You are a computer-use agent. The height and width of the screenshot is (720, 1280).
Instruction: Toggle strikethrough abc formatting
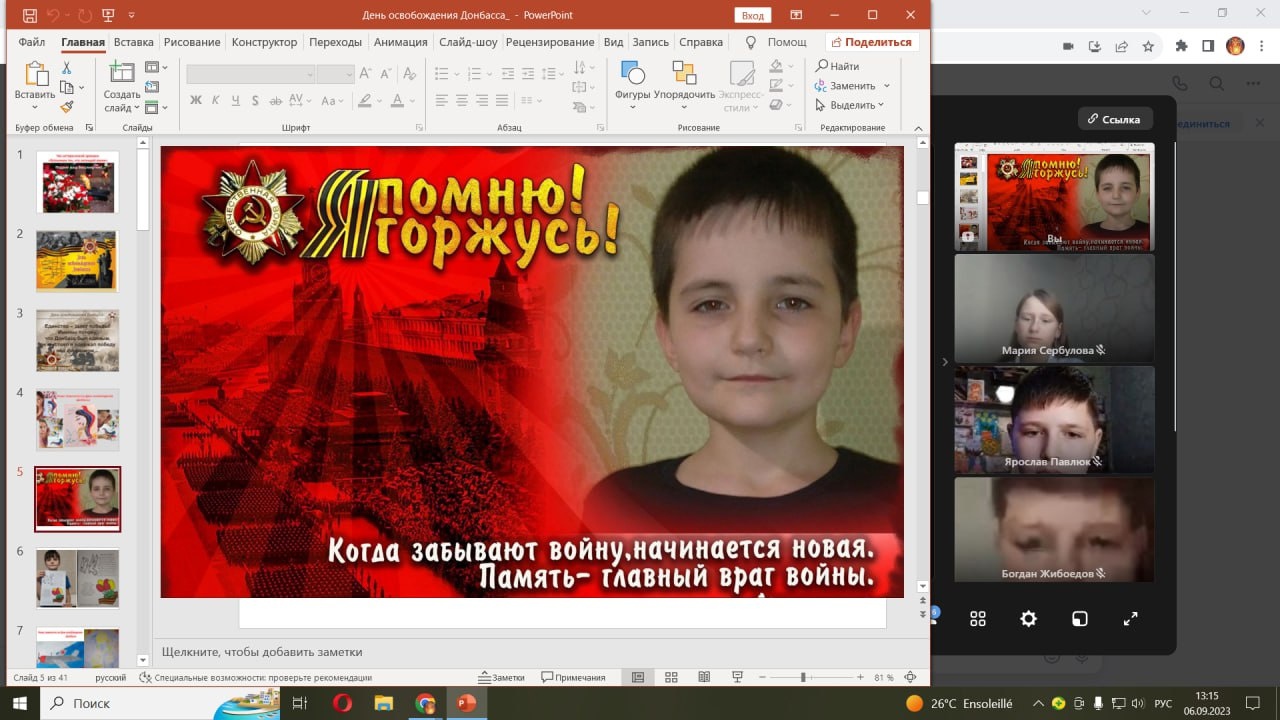[277, 100]
